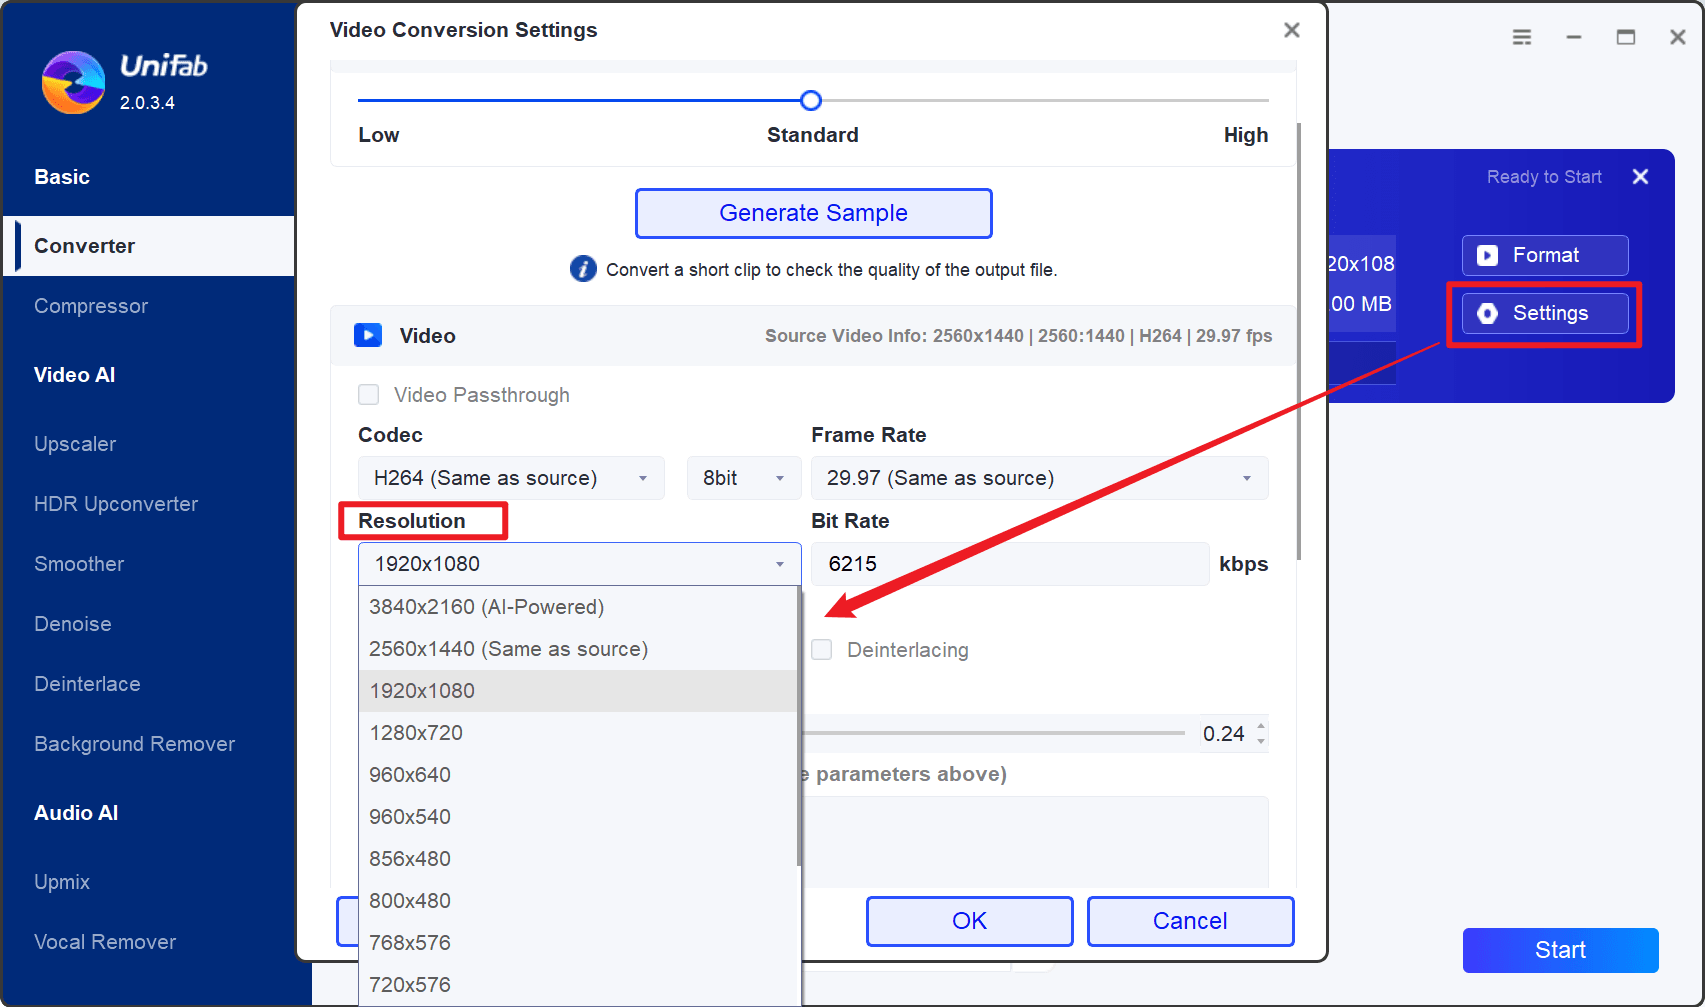Open the 8bit color depth dropdown
1705x1007 pixels.
[x=743, y=478]
